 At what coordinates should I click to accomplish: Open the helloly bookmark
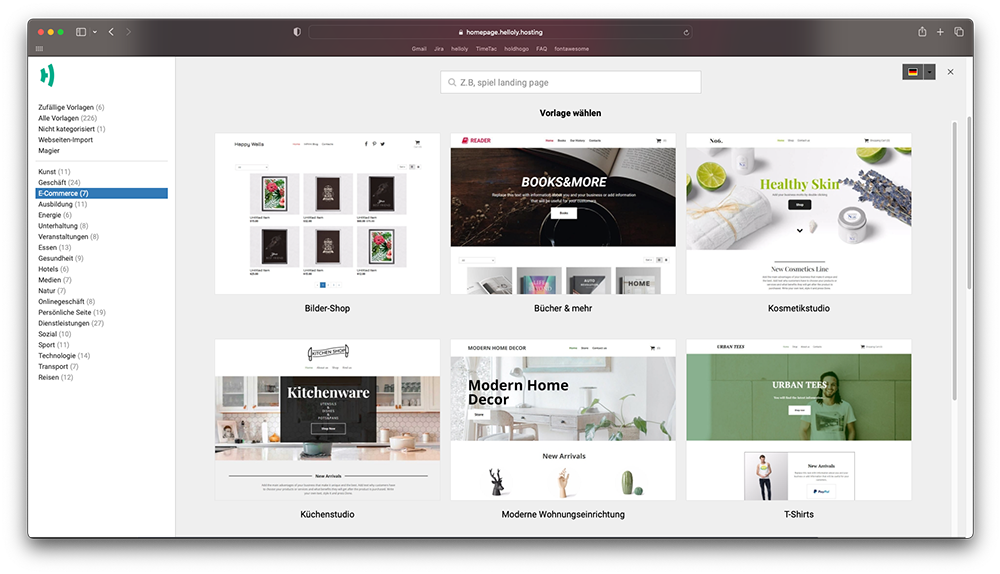[x=460, y=48]
